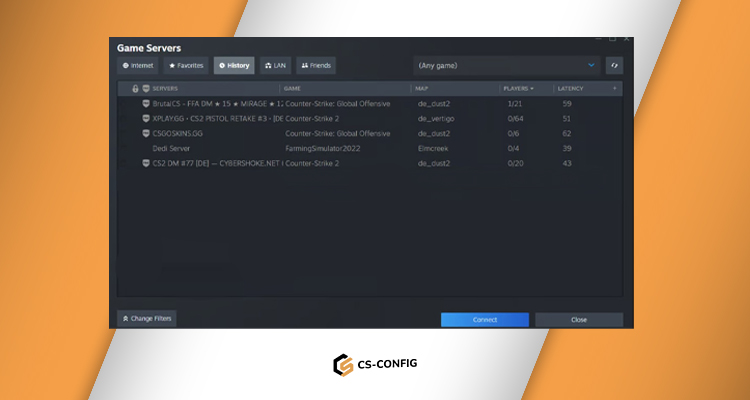The width and height of the screenshot is (750, 400).
Task: Sort by the Latency column header
Action: tap(570, 89)
